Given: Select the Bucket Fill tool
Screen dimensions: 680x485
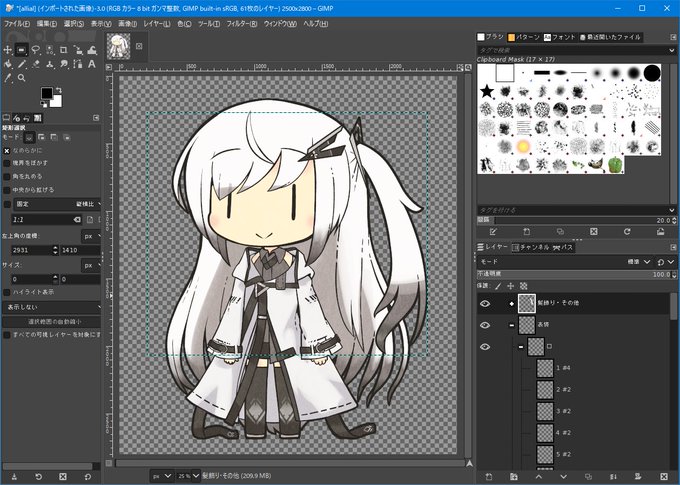Looking at the screenshot, I should (x=7, y=64).
